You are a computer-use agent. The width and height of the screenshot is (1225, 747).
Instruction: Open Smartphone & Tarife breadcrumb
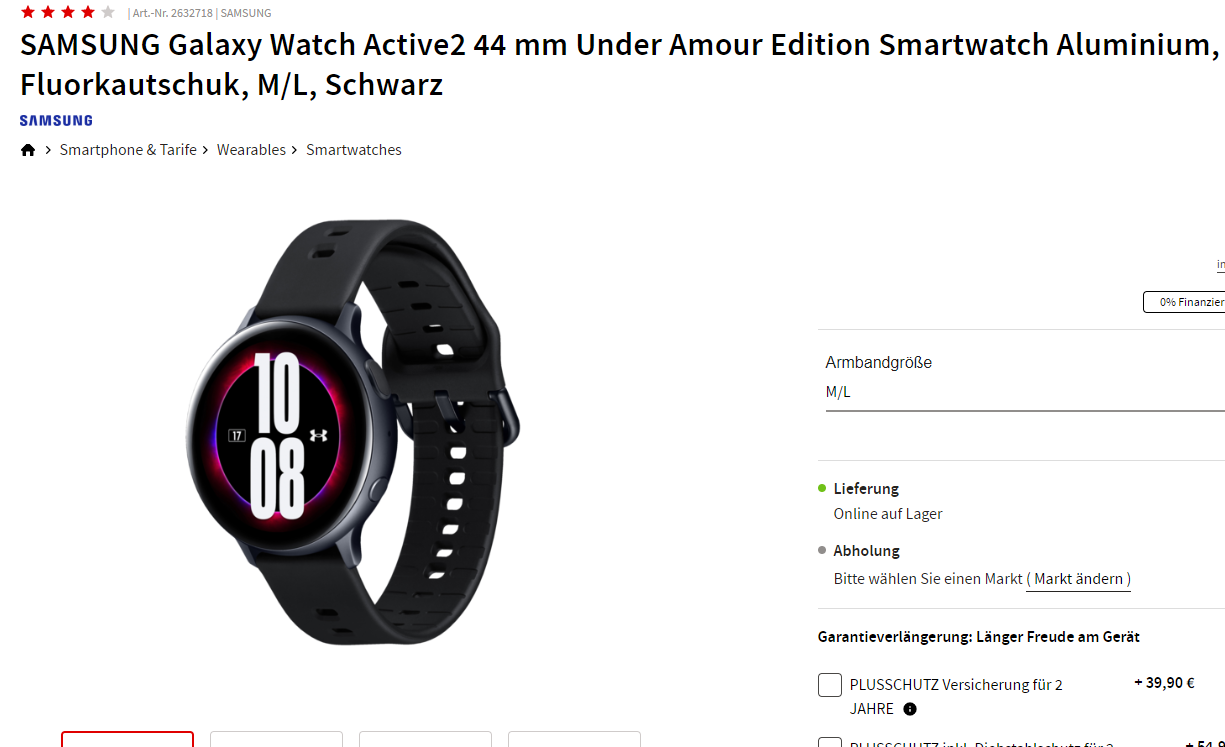click(128, 150)
